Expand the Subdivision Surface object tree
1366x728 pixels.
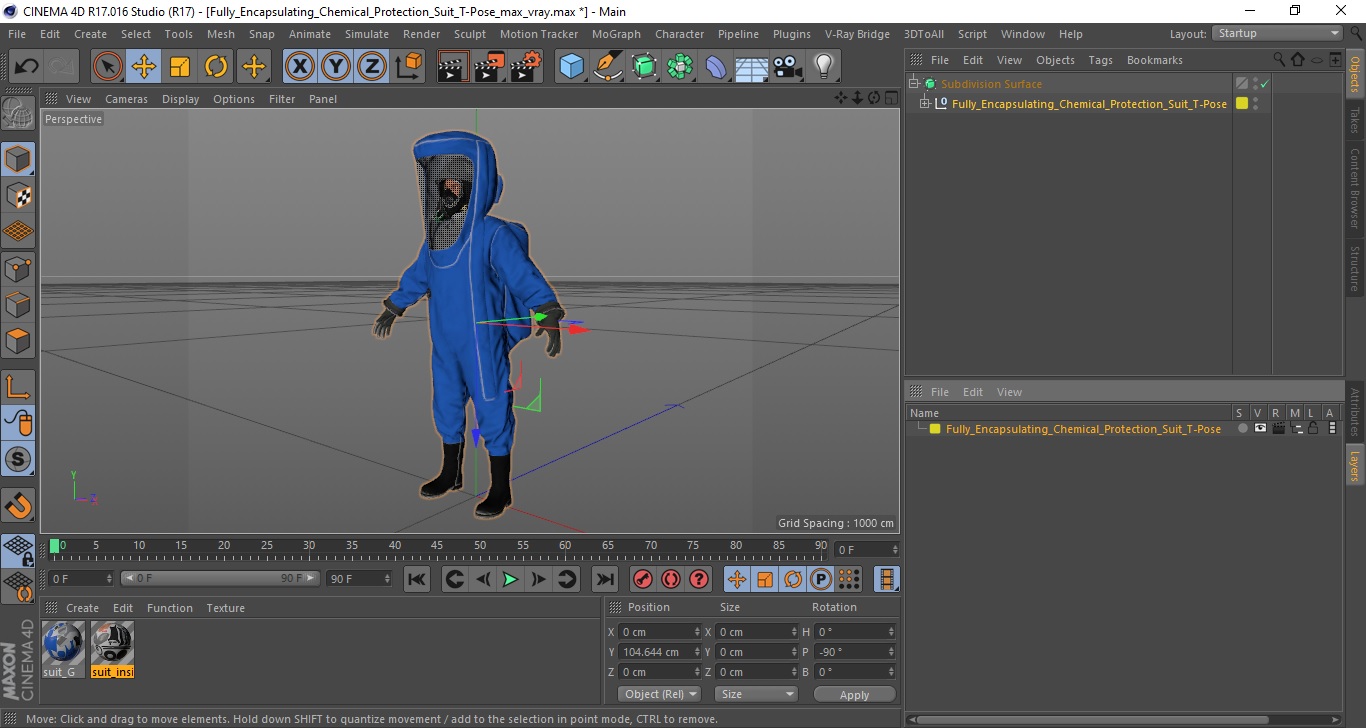(x=914, y=84)
